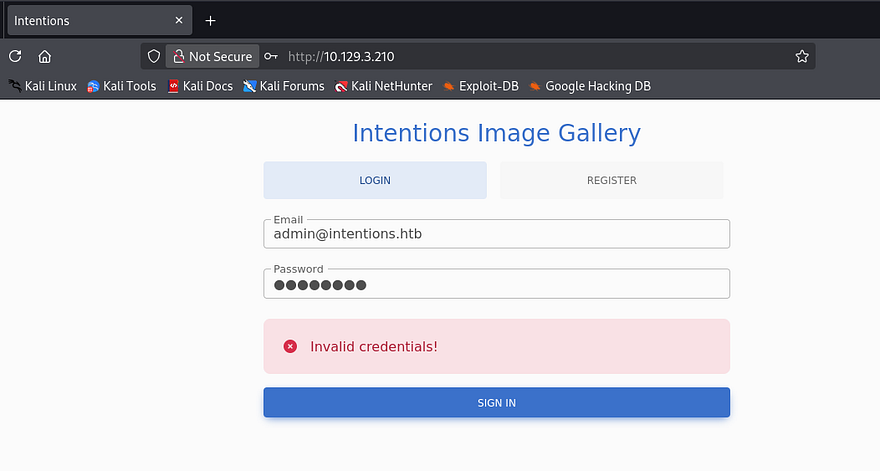The height and width of the screenshot is (471, 880).
Task: Open the Not Secure connection info
Action: click(x=212, y=57)
